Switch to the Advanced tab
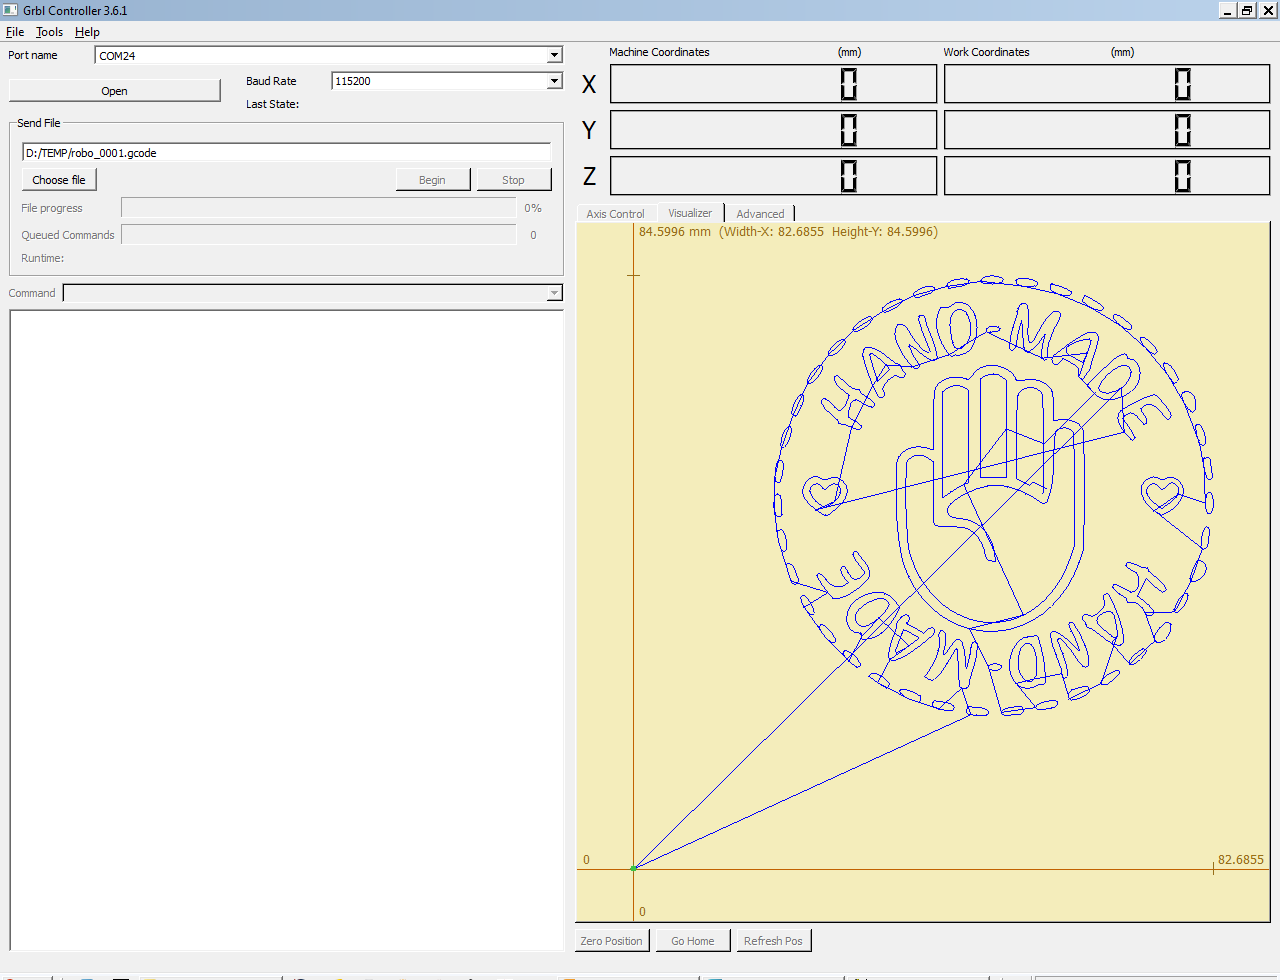Viewport: 1280px width, 980px height. point(760,214)
